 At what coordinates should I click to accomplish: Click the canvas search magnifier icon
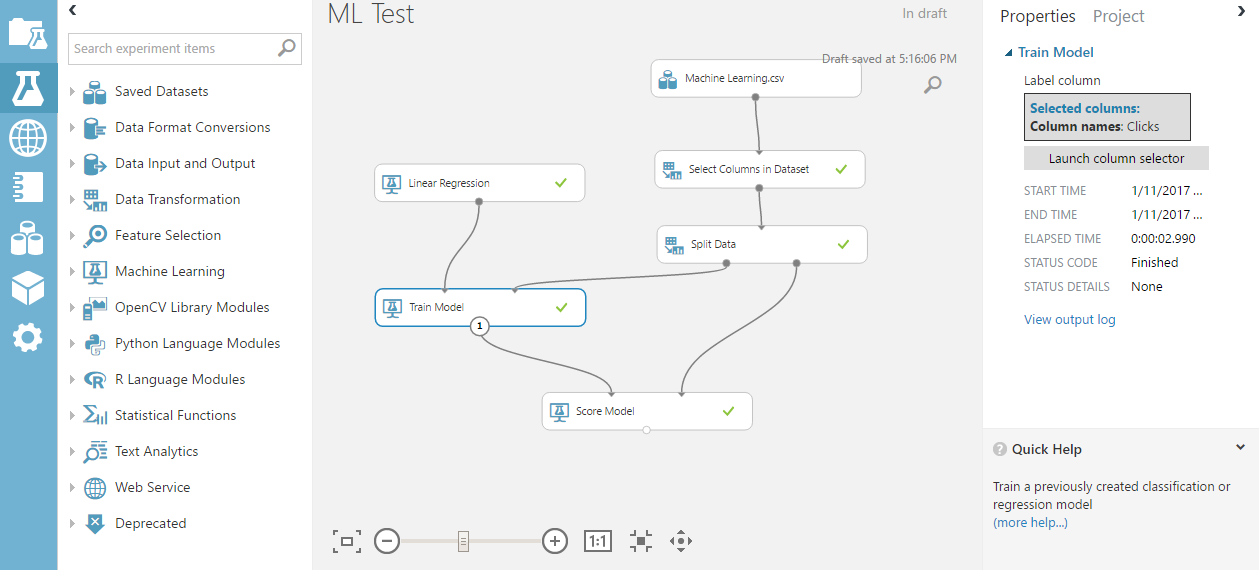[932, 85]
